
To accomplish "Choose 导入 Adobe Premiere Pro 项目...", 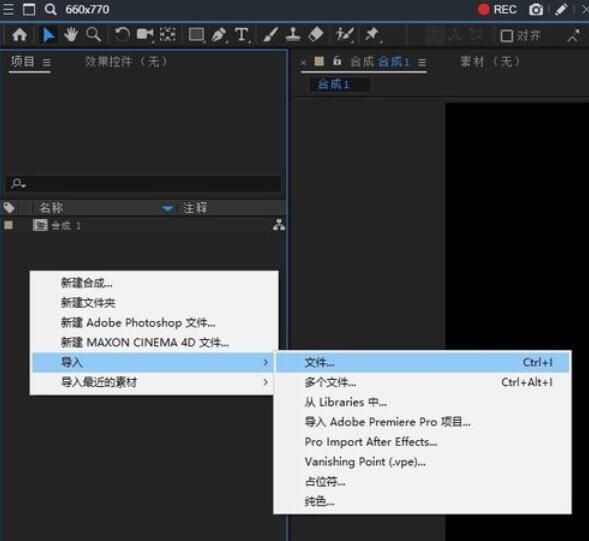I will coord(423,422).
